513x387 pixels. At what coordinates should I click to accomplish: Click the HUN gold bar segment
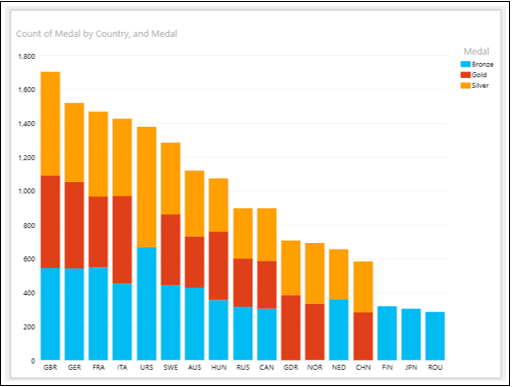(x=219, y=266)
